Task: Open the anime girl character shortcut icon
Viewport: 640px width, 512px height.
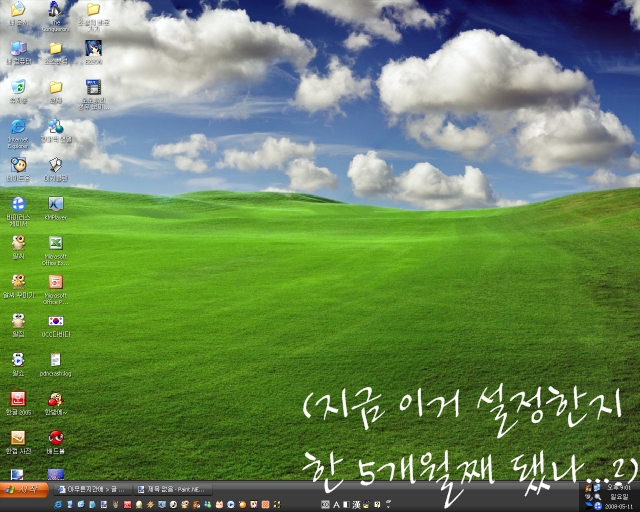Action: click(x=93, y=48)
